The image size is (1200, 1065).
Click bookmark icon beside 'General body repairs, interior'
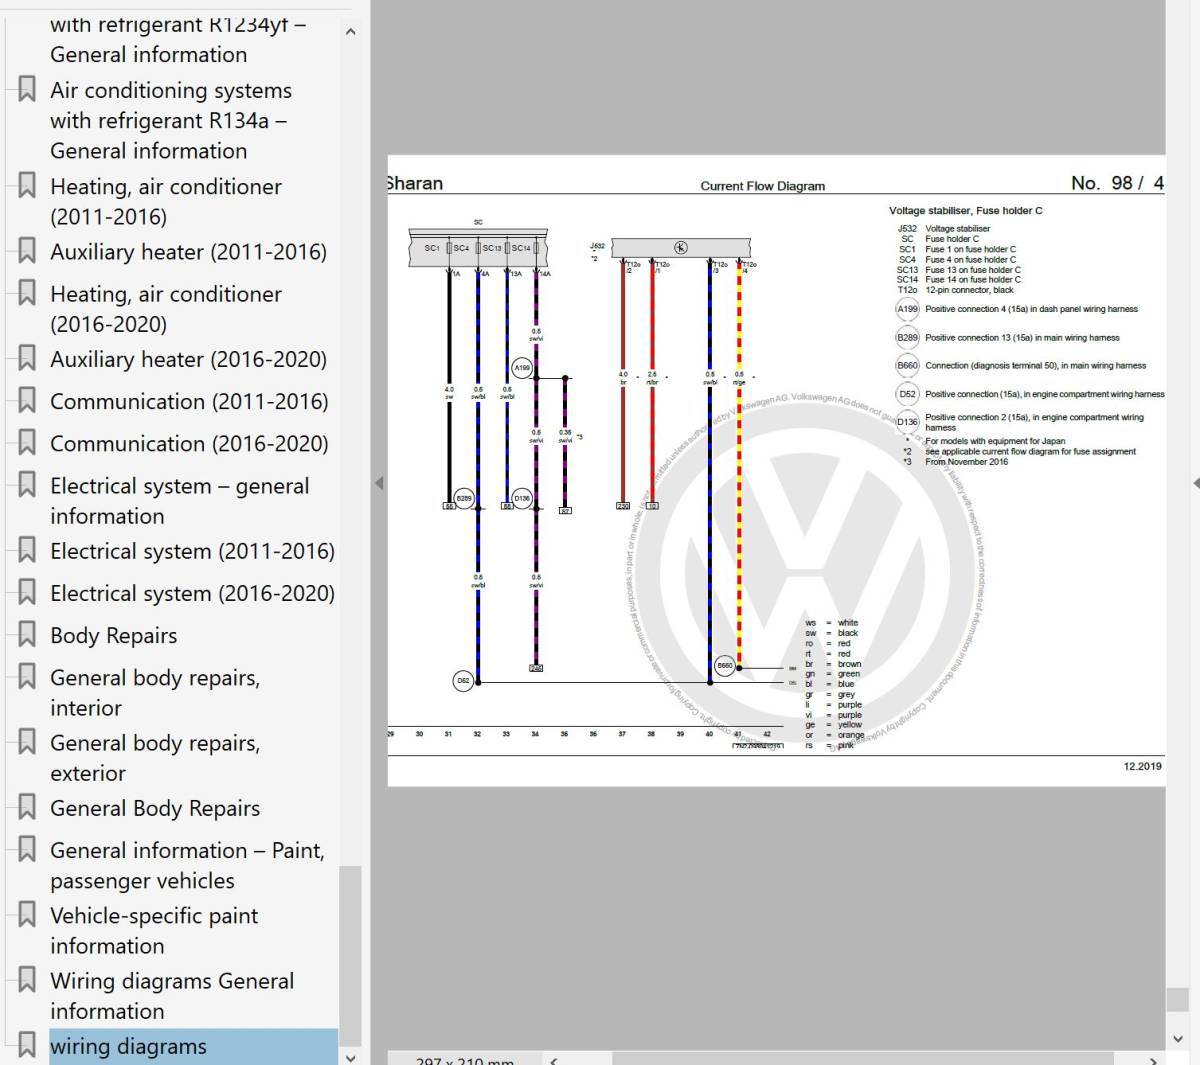click(27, 676)
